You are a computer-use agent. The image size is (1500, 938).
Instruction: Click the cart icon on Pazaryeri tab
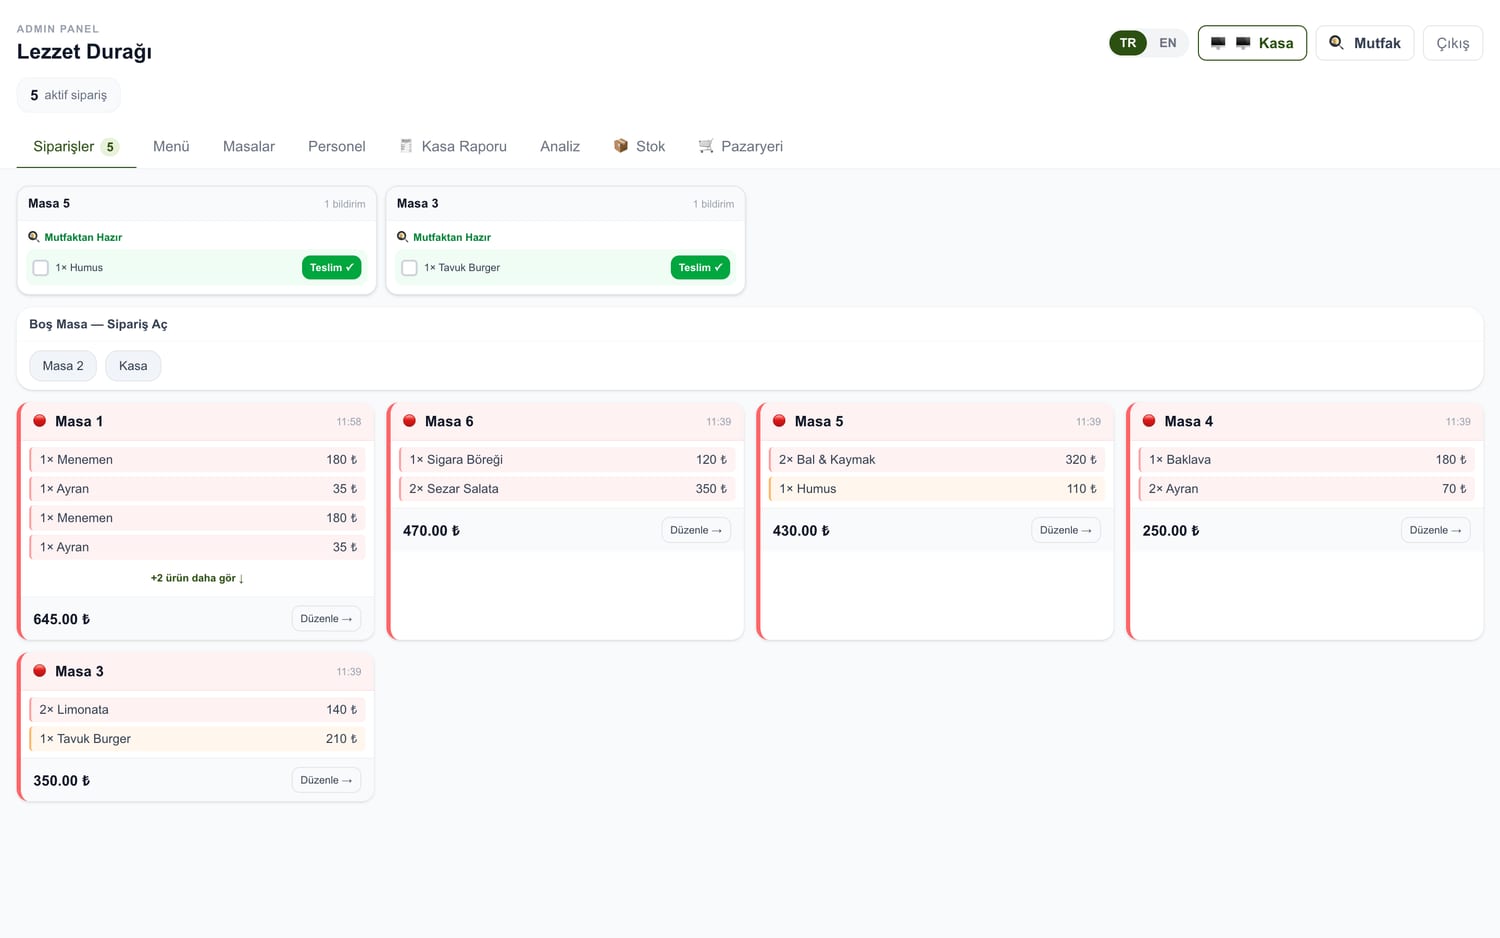point(706,146)
